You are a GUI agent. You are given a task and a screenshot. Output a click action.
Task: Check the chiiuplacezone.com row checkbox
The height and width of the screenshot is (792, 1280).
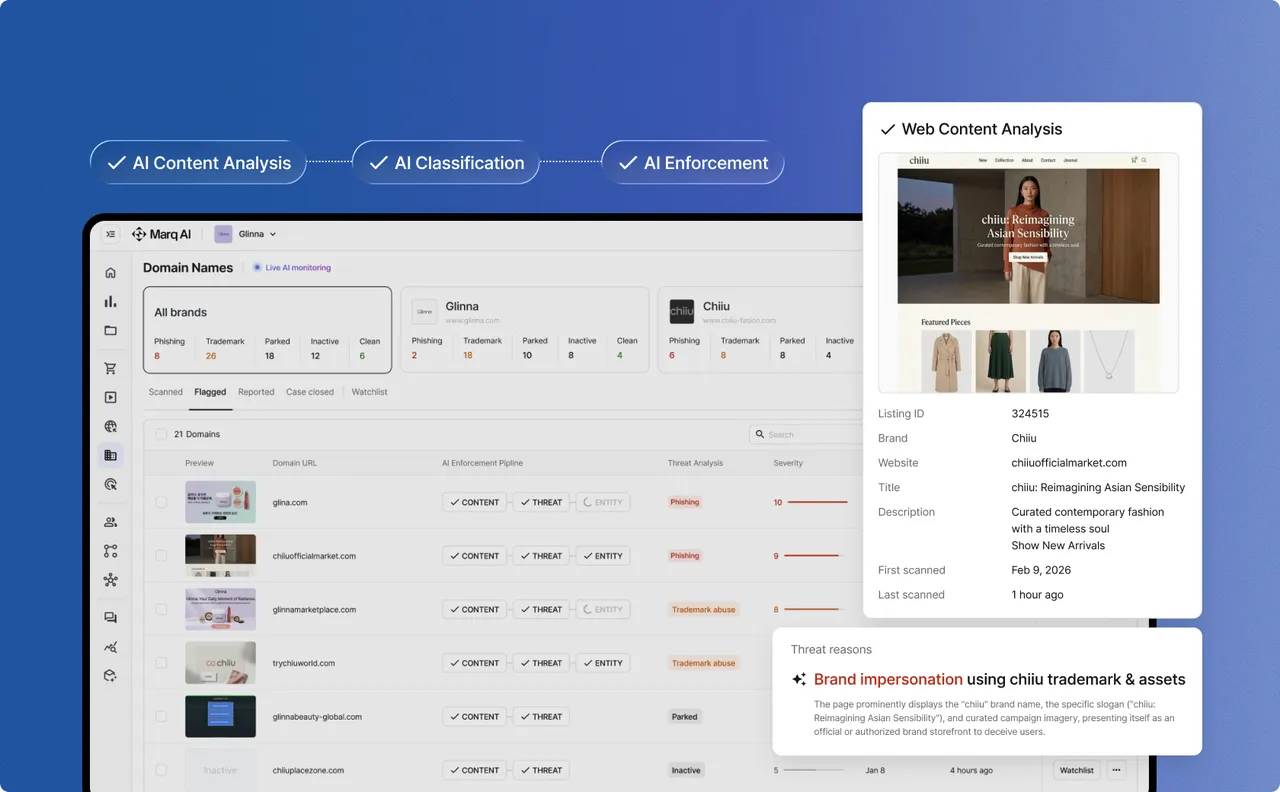(161, 770)
